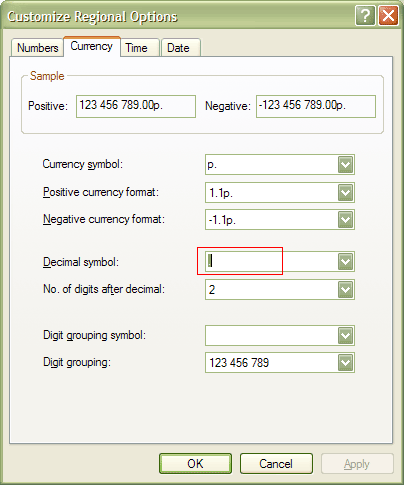Viewport: 404px width, 485px height.
Task: Expand the Negative currency format dropdown arrow
Action: click(x=345, y=219)
